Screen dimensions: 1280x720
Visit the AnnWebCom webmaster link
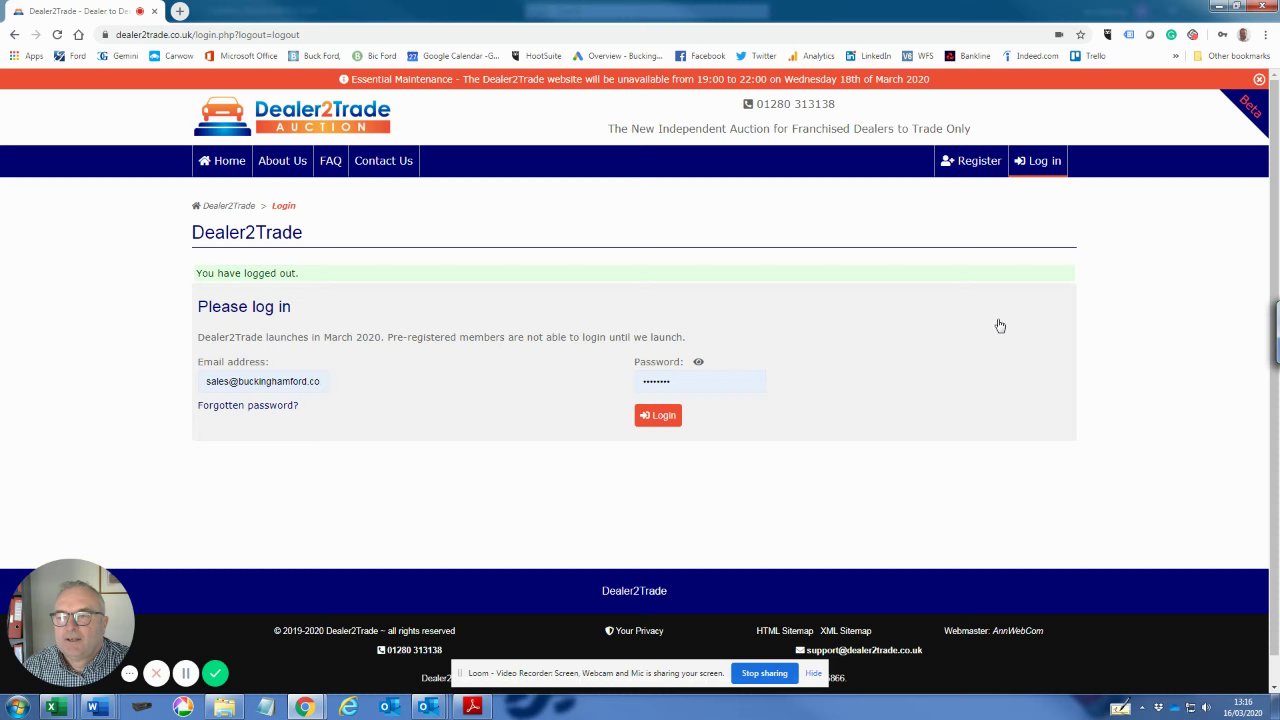(1018, 631)
